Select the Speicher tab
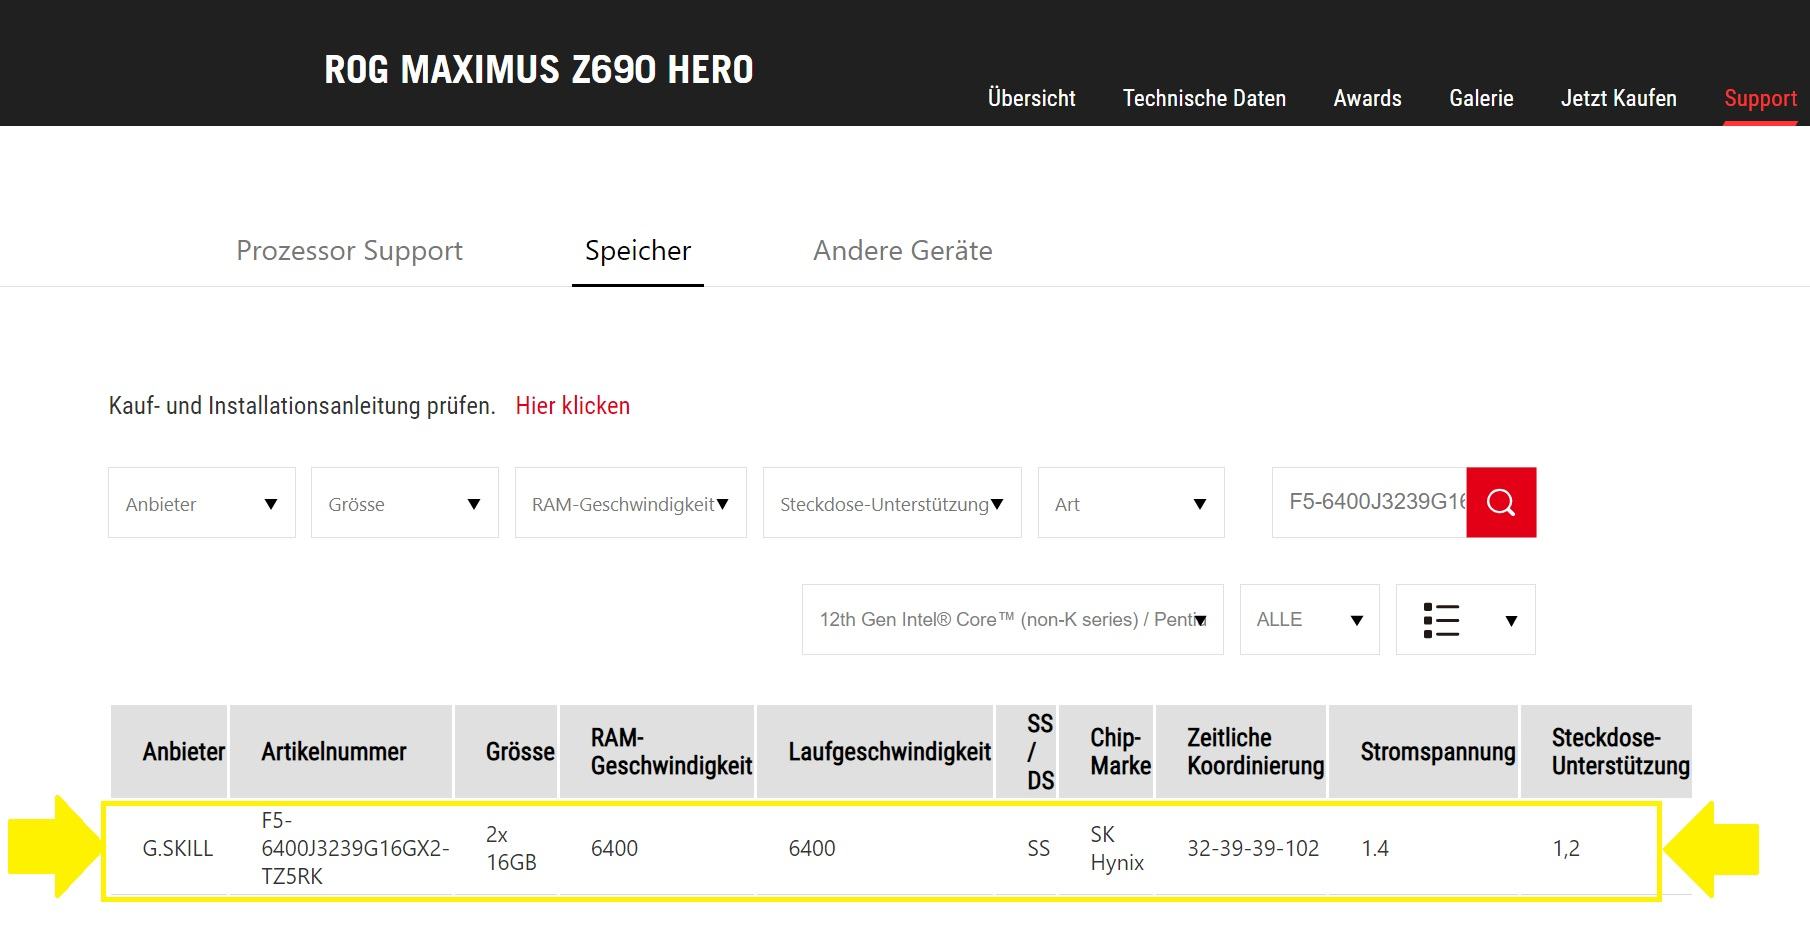The width and height of the screenshot is (1810, 951). (638, 250)
